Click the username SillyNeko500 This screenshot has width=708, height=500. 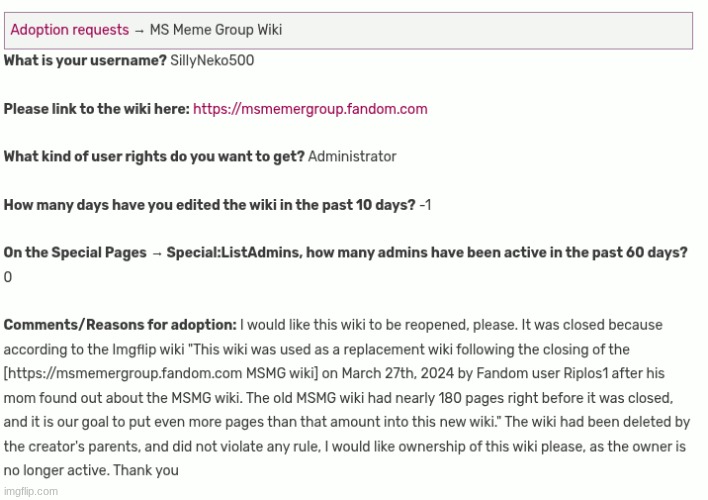[x=212, y=61]
